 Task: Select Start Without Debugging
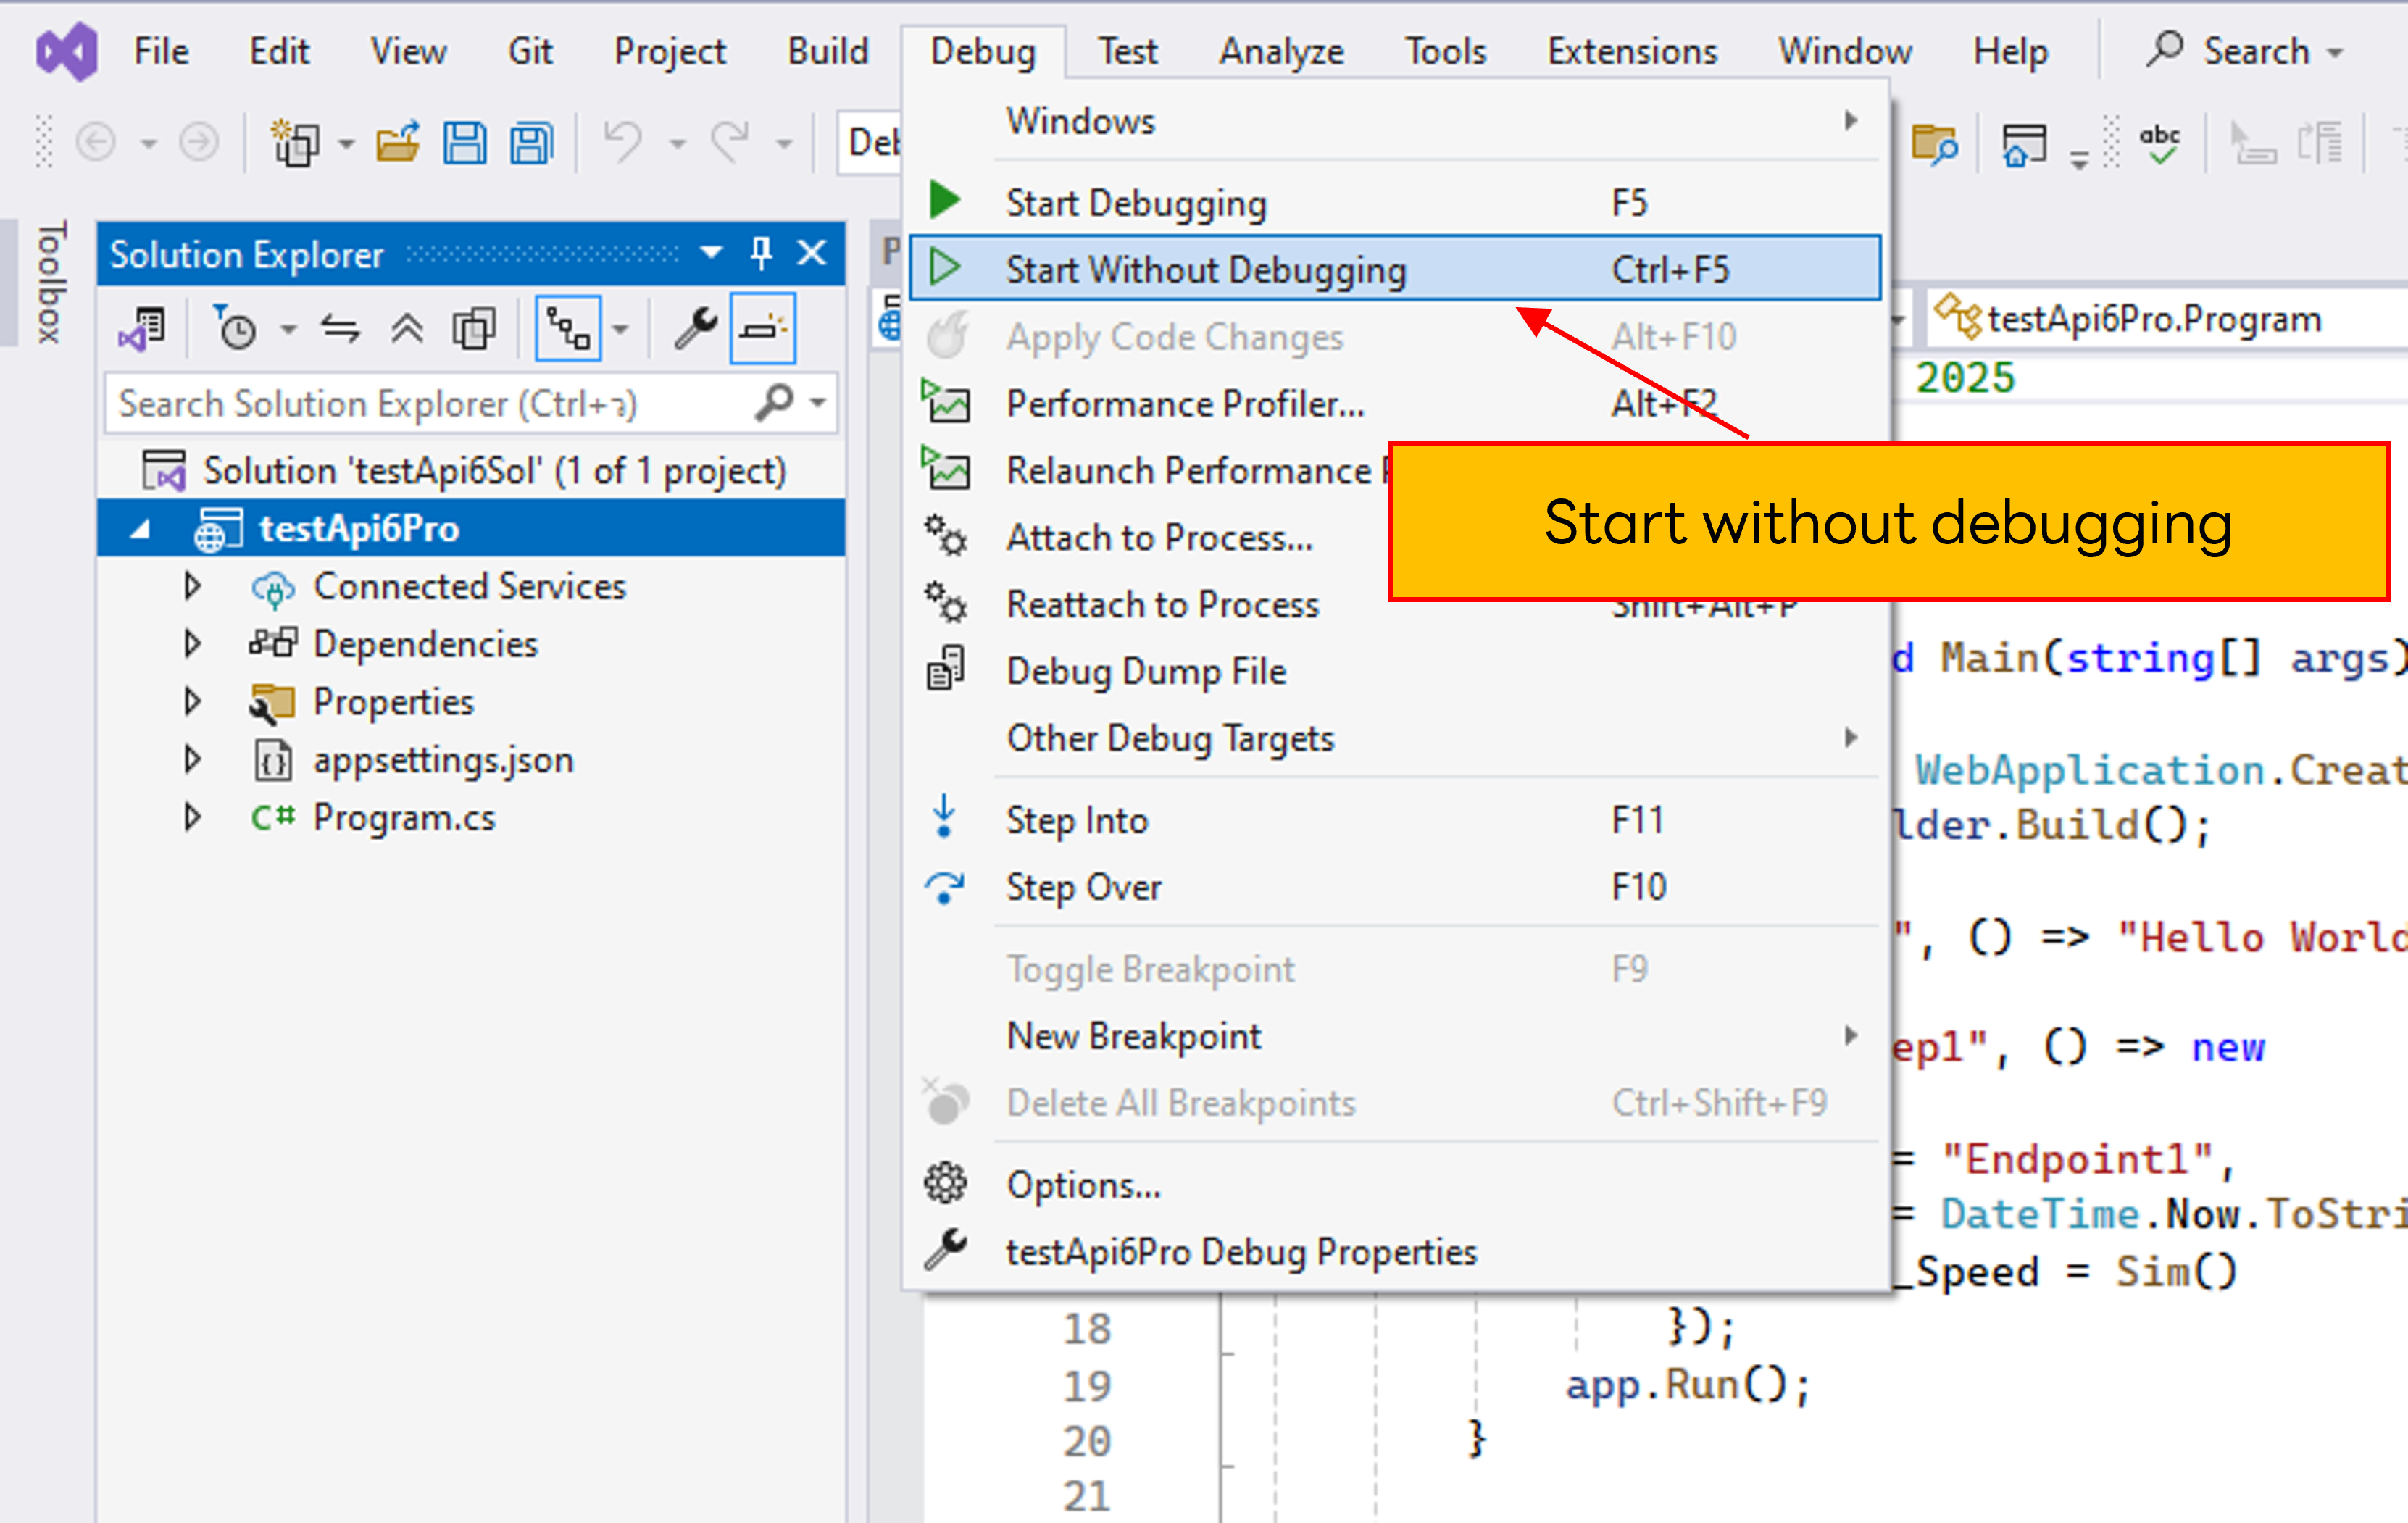[1208, 268]
